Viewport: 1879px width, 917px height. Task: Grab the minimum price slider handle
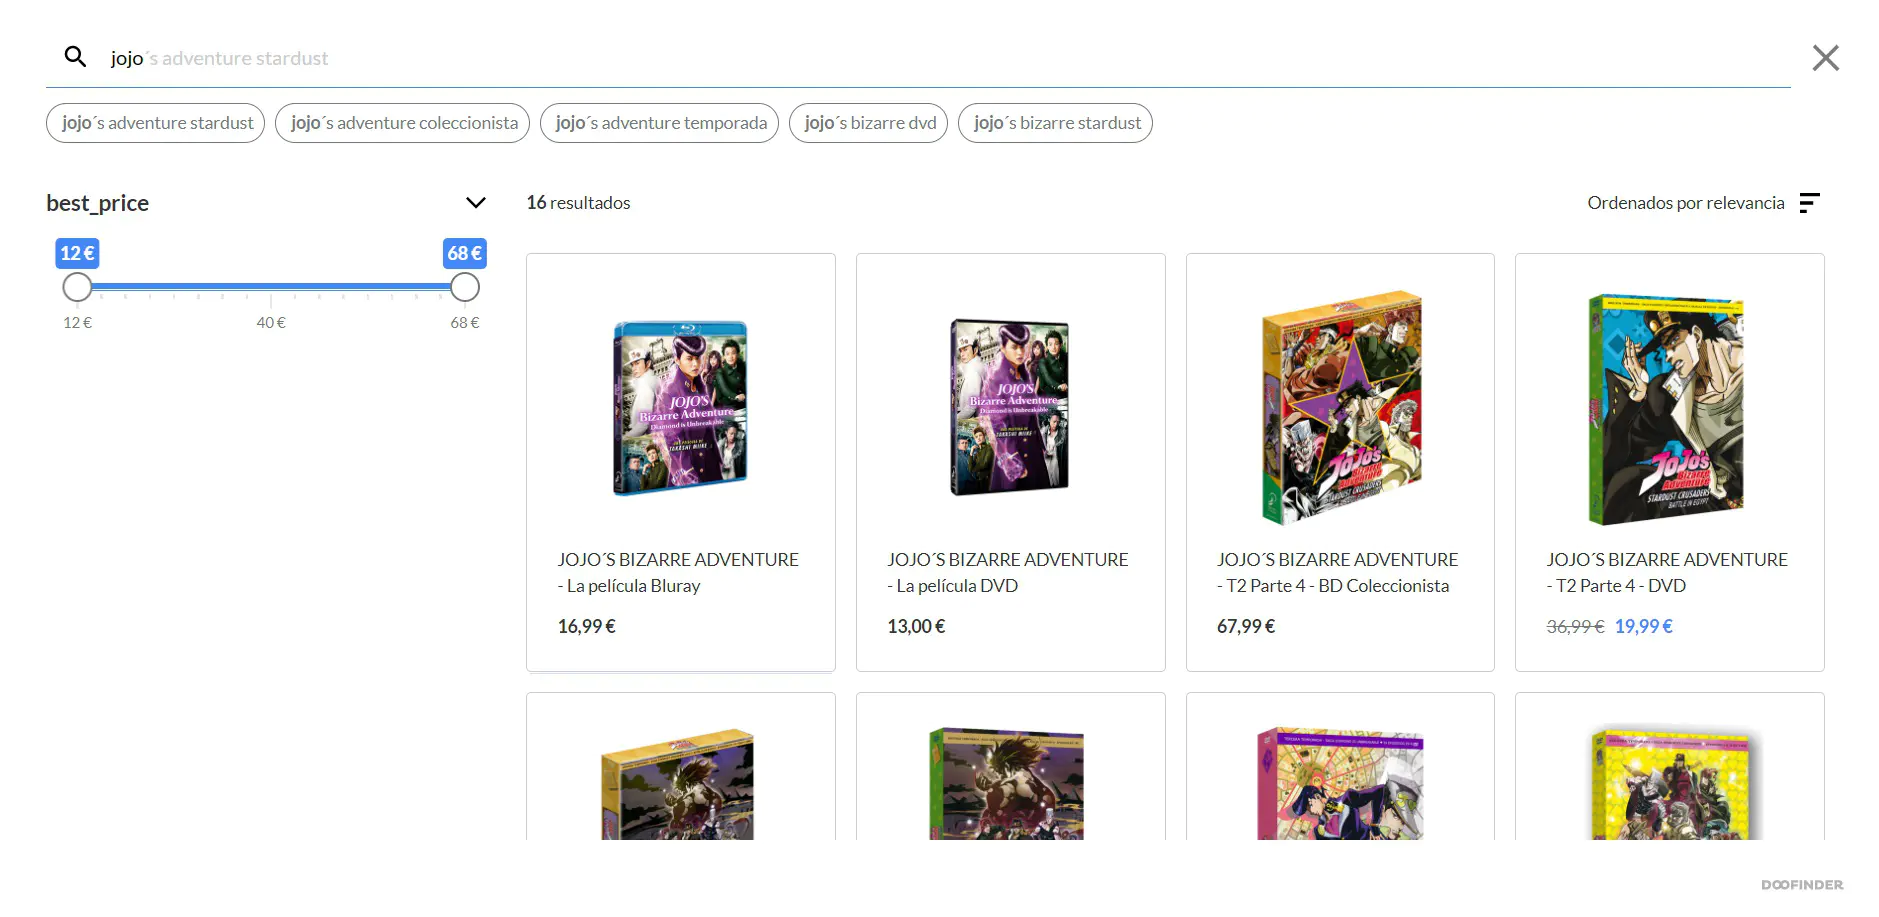coord(77,288)
